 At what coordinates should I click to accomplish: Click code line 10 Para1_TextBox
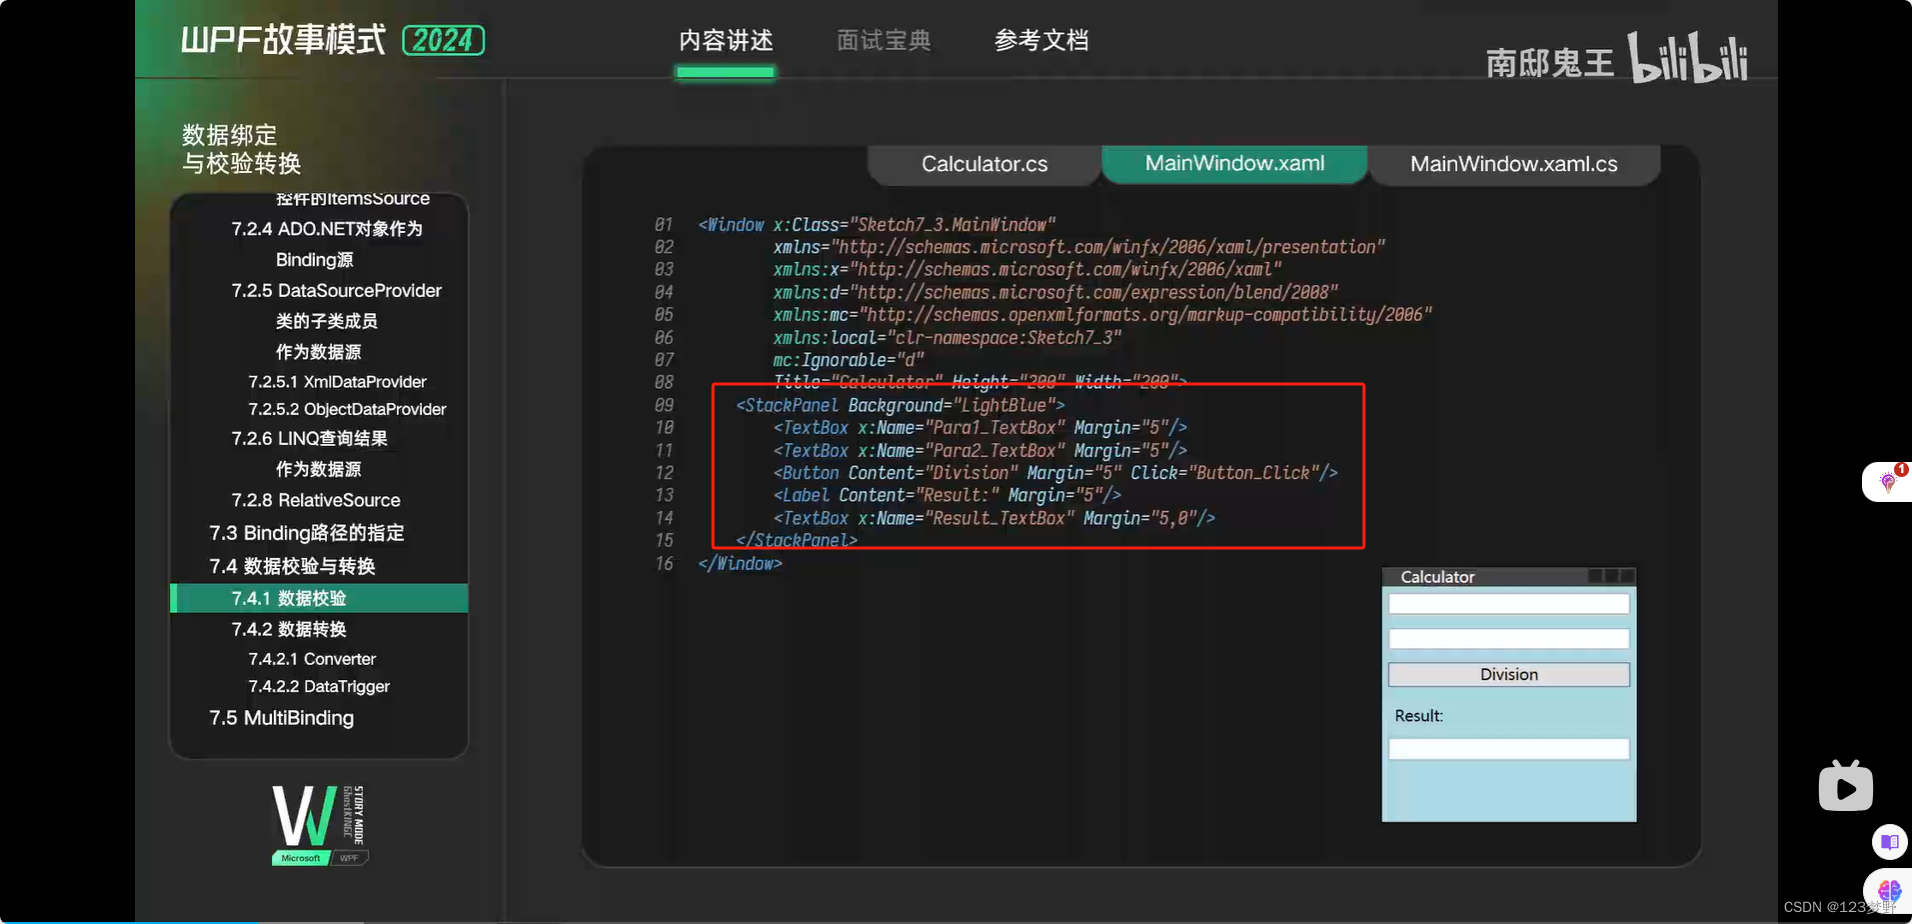tap(980, 428)
